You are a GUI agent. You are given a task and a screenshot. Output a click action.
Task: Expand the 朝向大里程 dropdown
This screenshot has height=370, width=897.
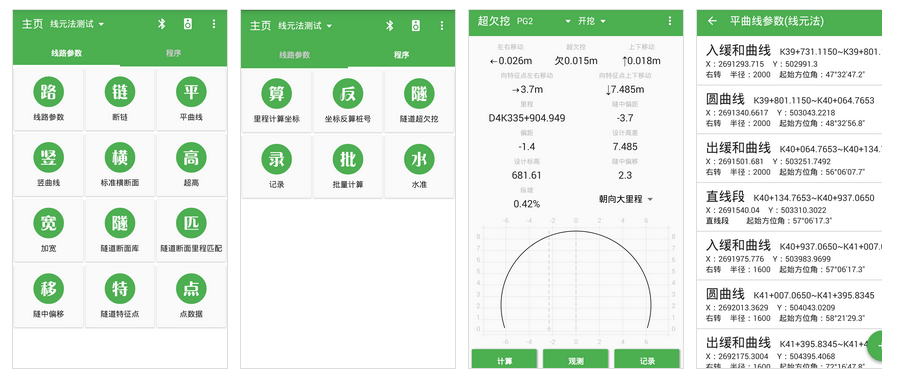pos(626,199)
